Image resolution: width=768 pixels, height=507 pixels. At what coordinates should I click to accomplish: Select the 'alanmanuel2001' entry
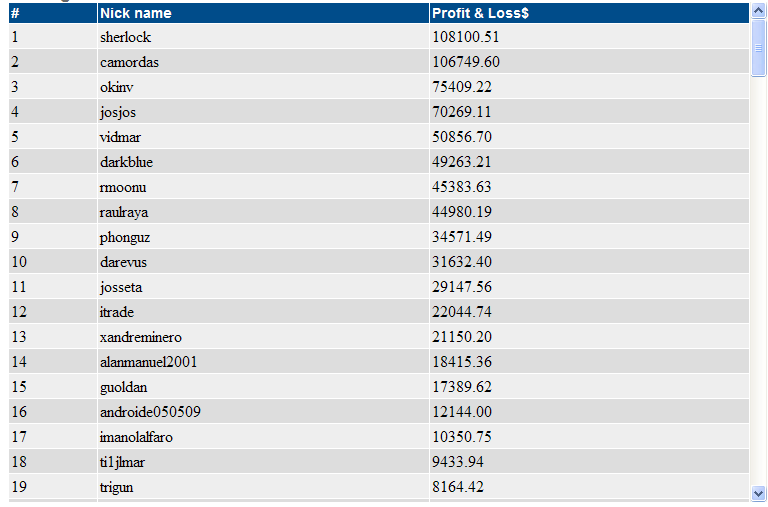coord(148,362)
